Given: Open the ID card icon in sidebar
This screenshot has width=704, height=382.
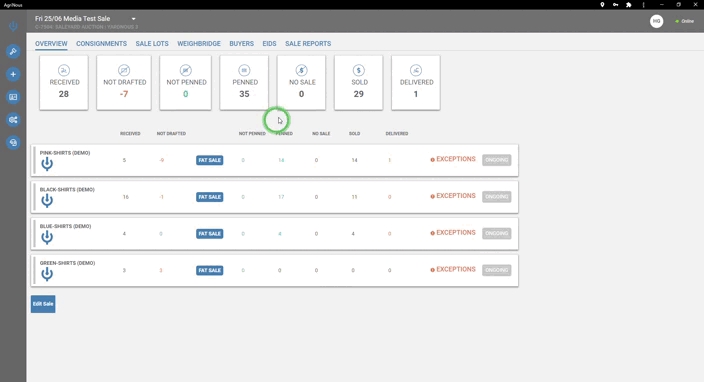Looking at the screenshot, I should [x=13, y=97].
